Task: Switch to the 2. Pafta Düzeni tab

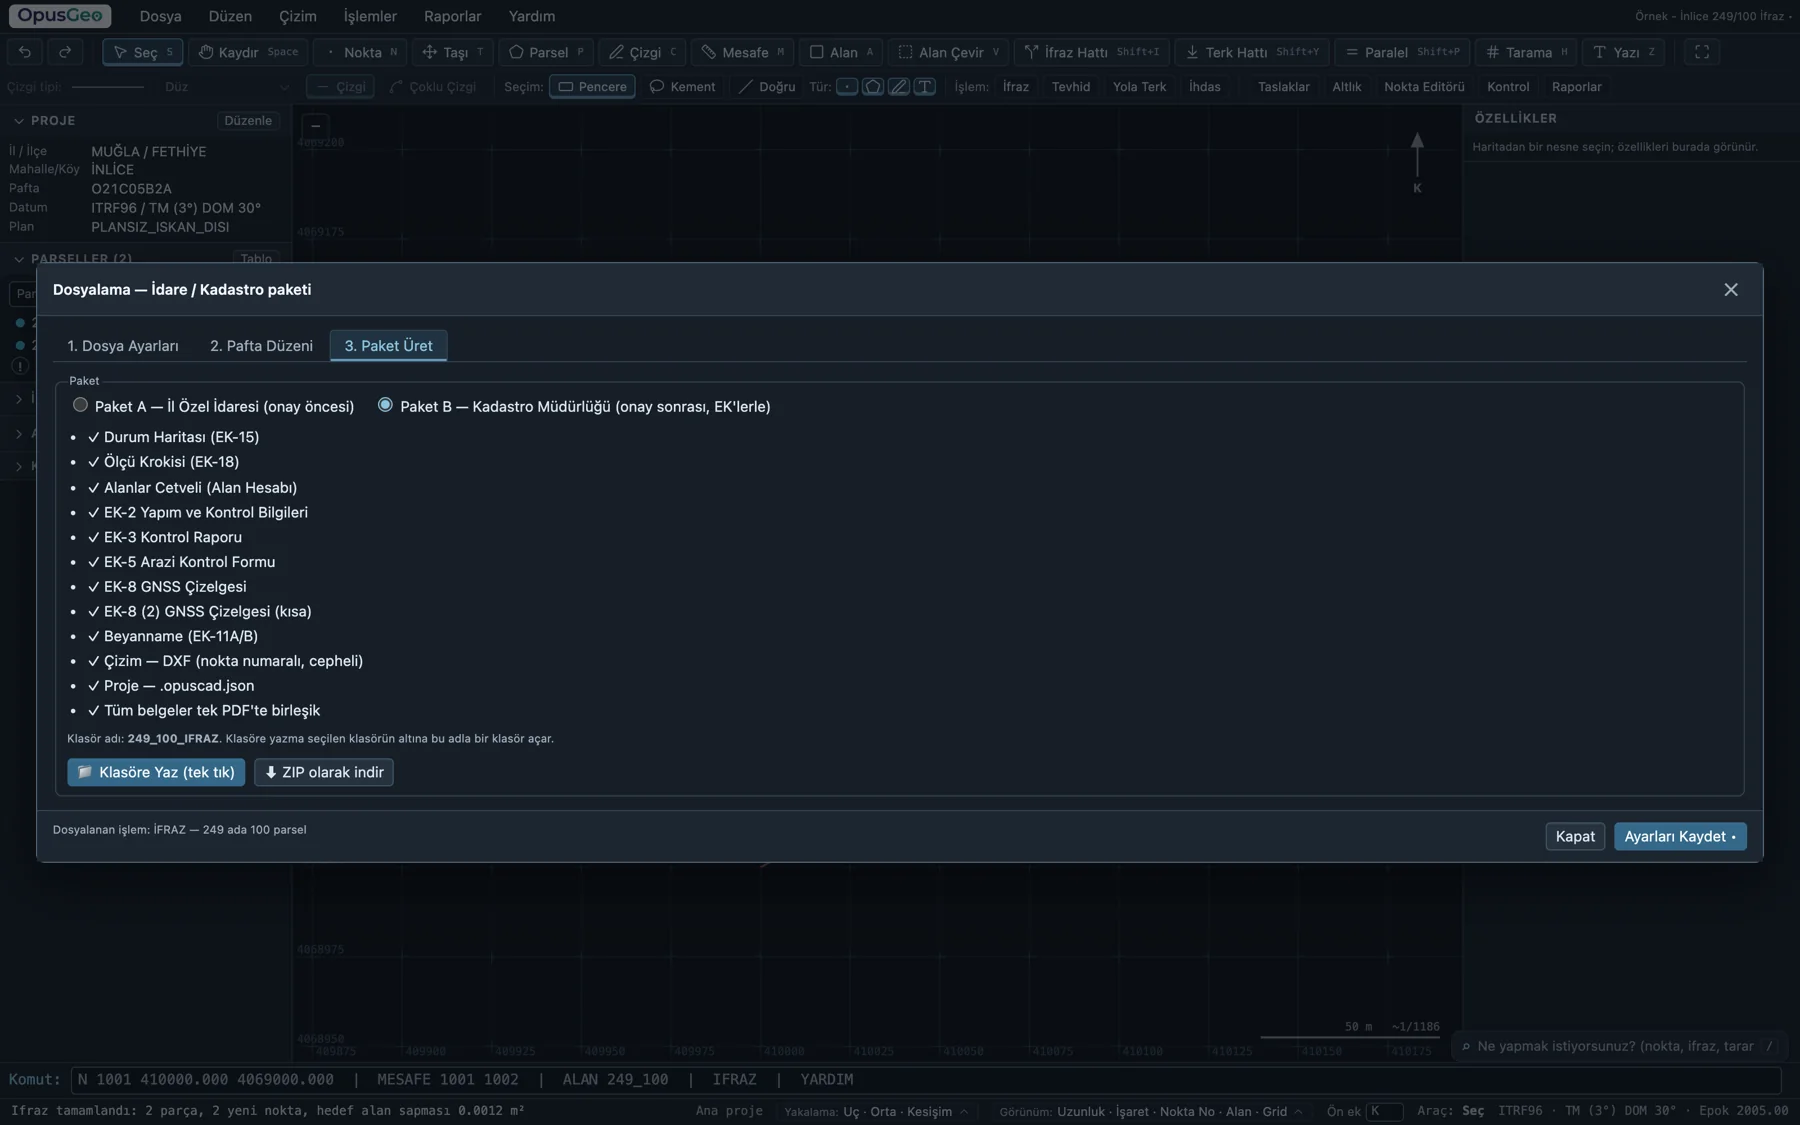Action: click(x=261, y=346)
